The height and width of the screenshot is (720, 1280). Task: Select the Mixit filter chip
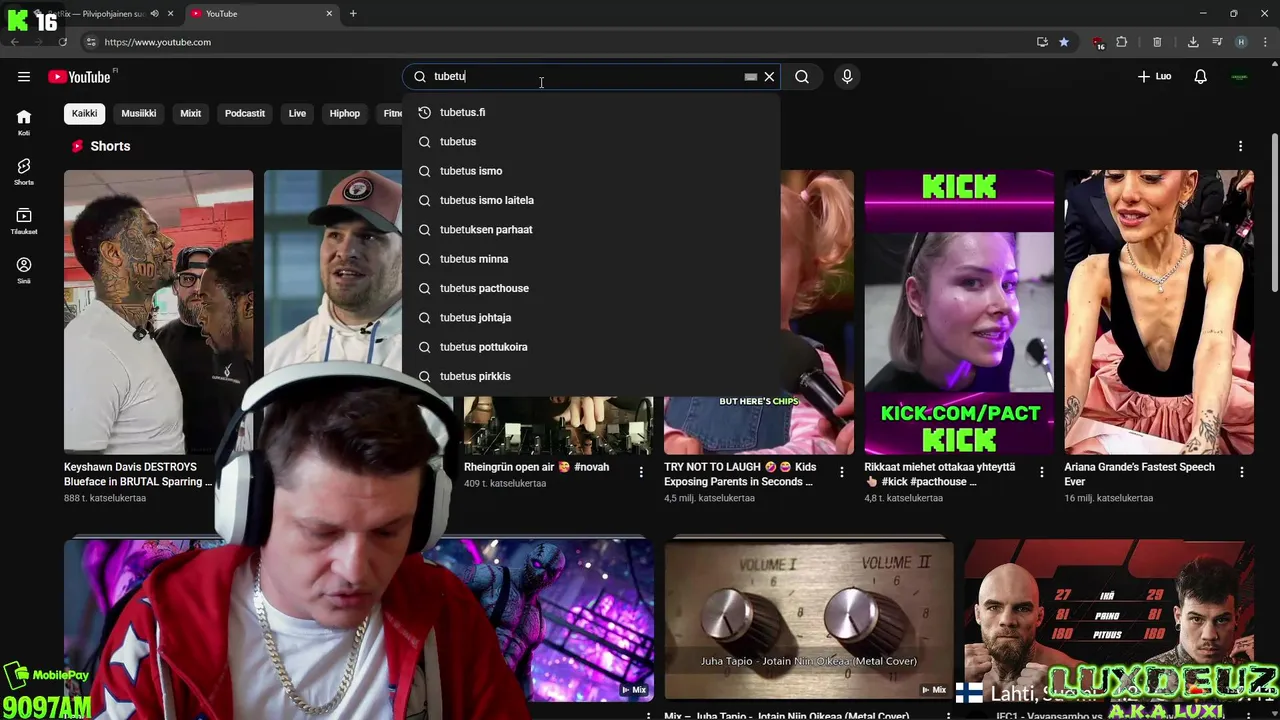pos(191,113)
